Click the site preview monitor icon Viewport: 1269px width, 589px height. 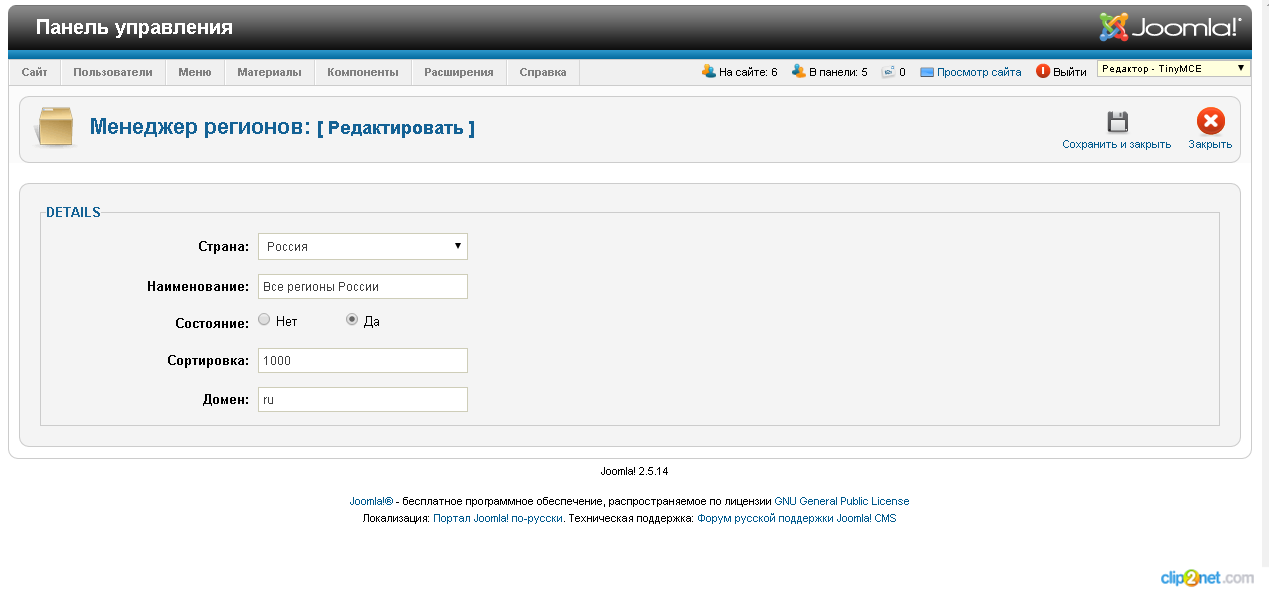(x=927, y=72)
